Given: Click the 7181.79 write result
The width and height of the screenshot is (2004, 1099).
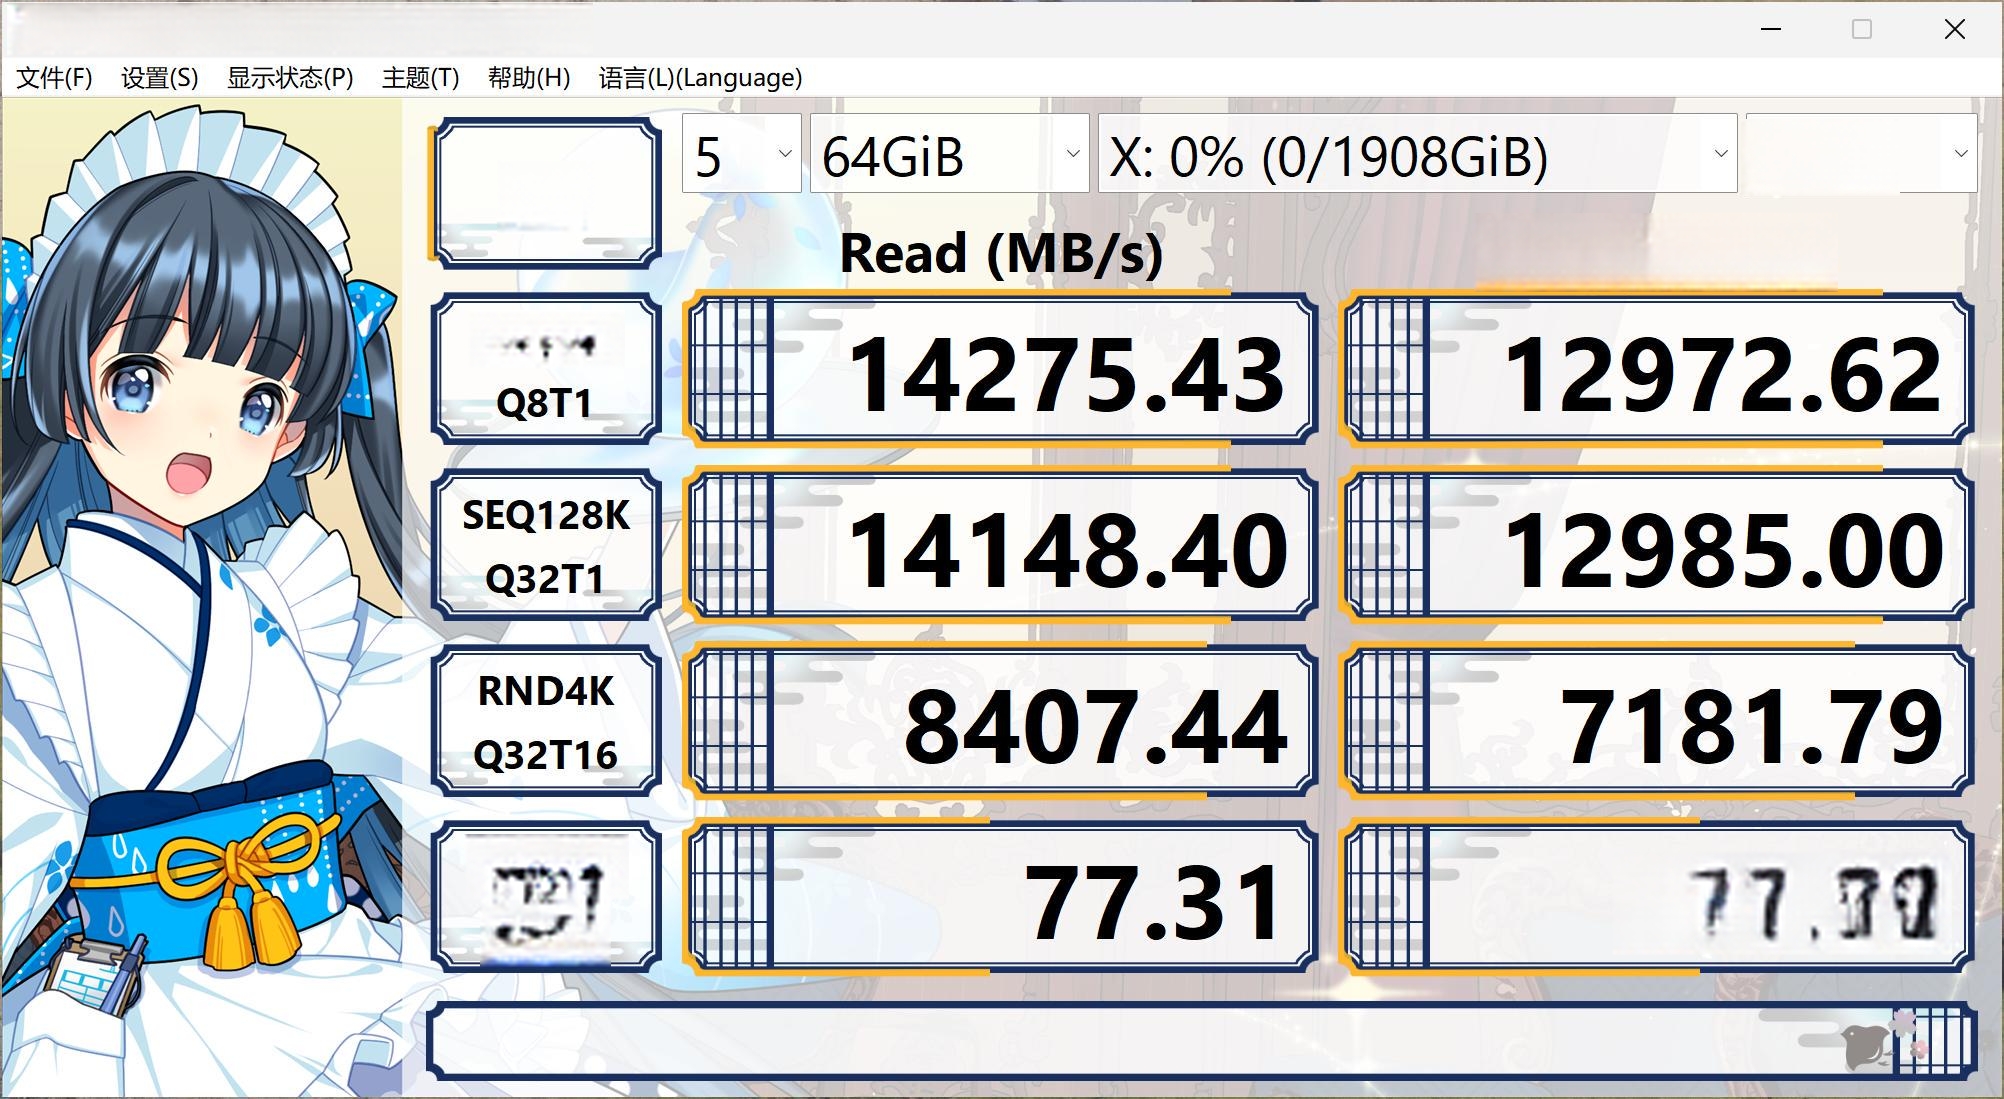Looking at the screenshot, I should coord(1658,721).
